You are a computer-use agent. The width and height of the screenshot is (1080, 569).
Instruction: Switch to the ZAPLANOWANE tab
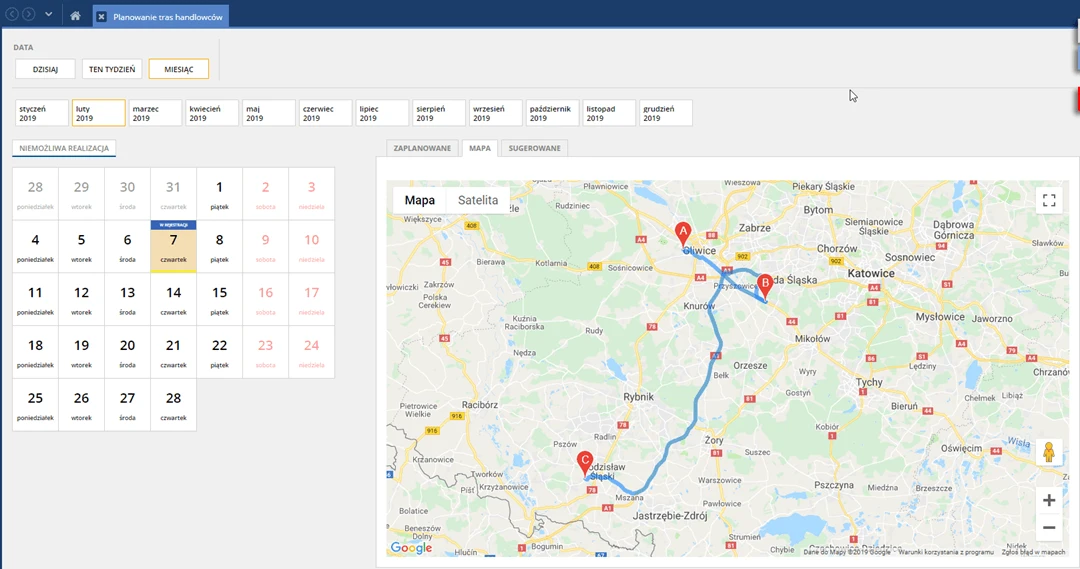422,148
